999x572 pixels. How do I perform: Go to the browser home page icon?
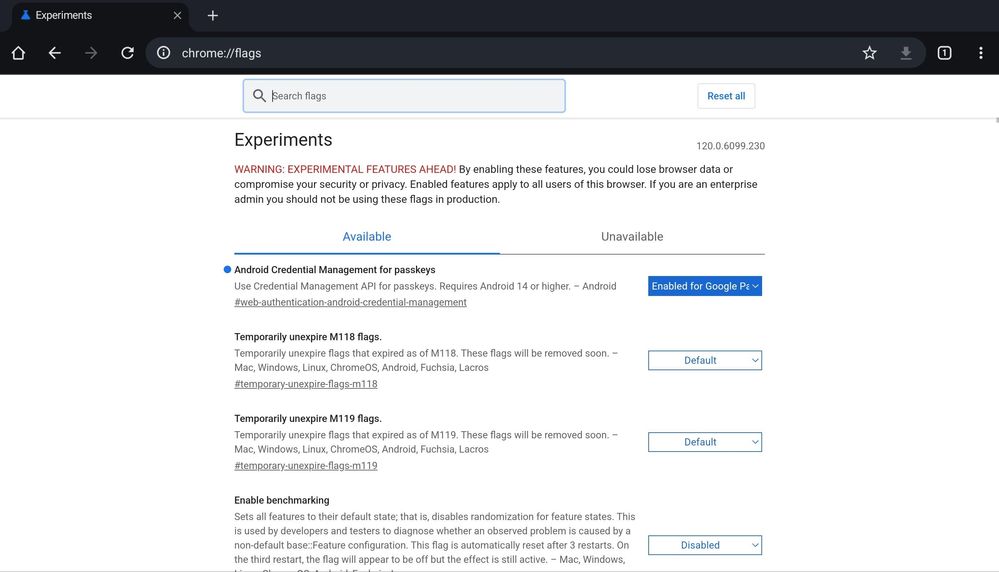click(18, 53)
